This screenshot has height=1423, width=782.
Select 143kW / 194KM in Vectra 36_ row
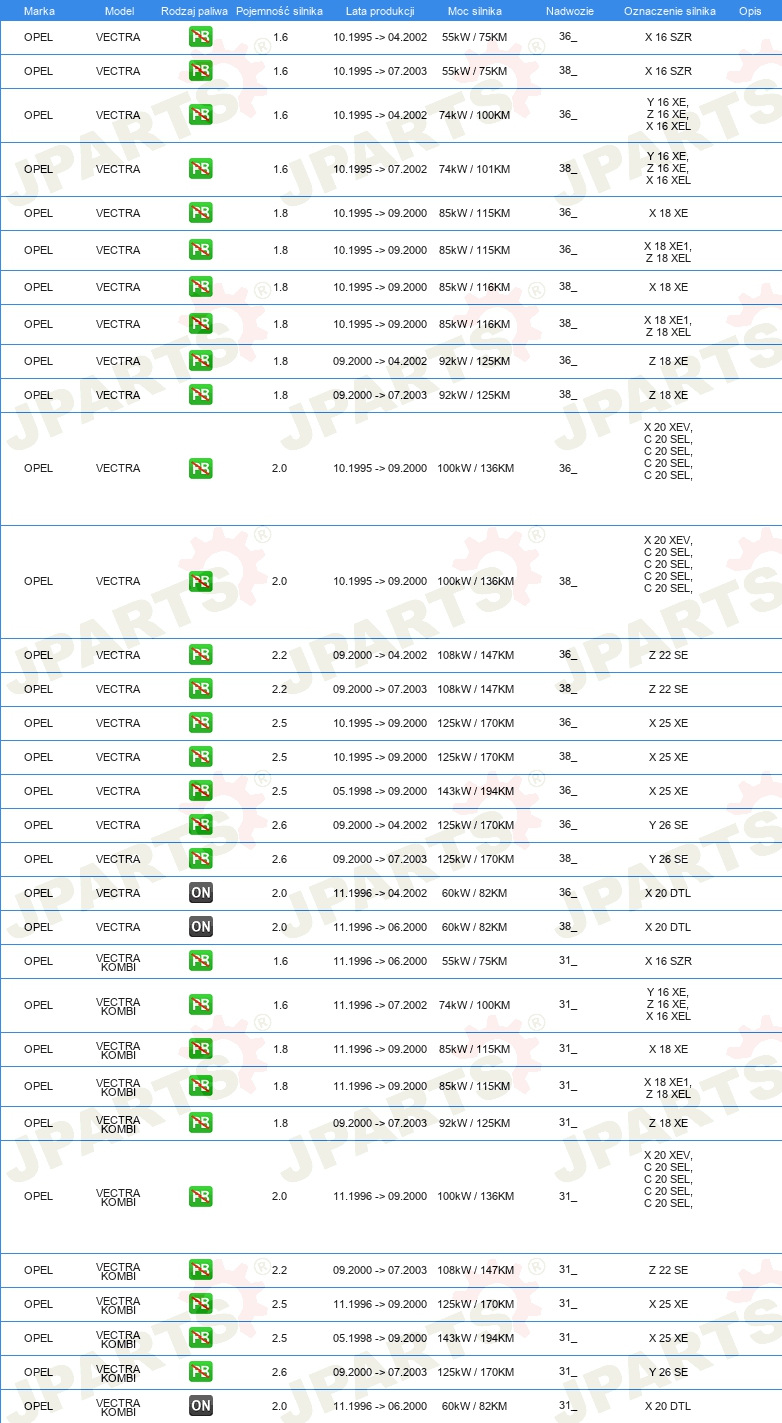click(x=474, y=791)
